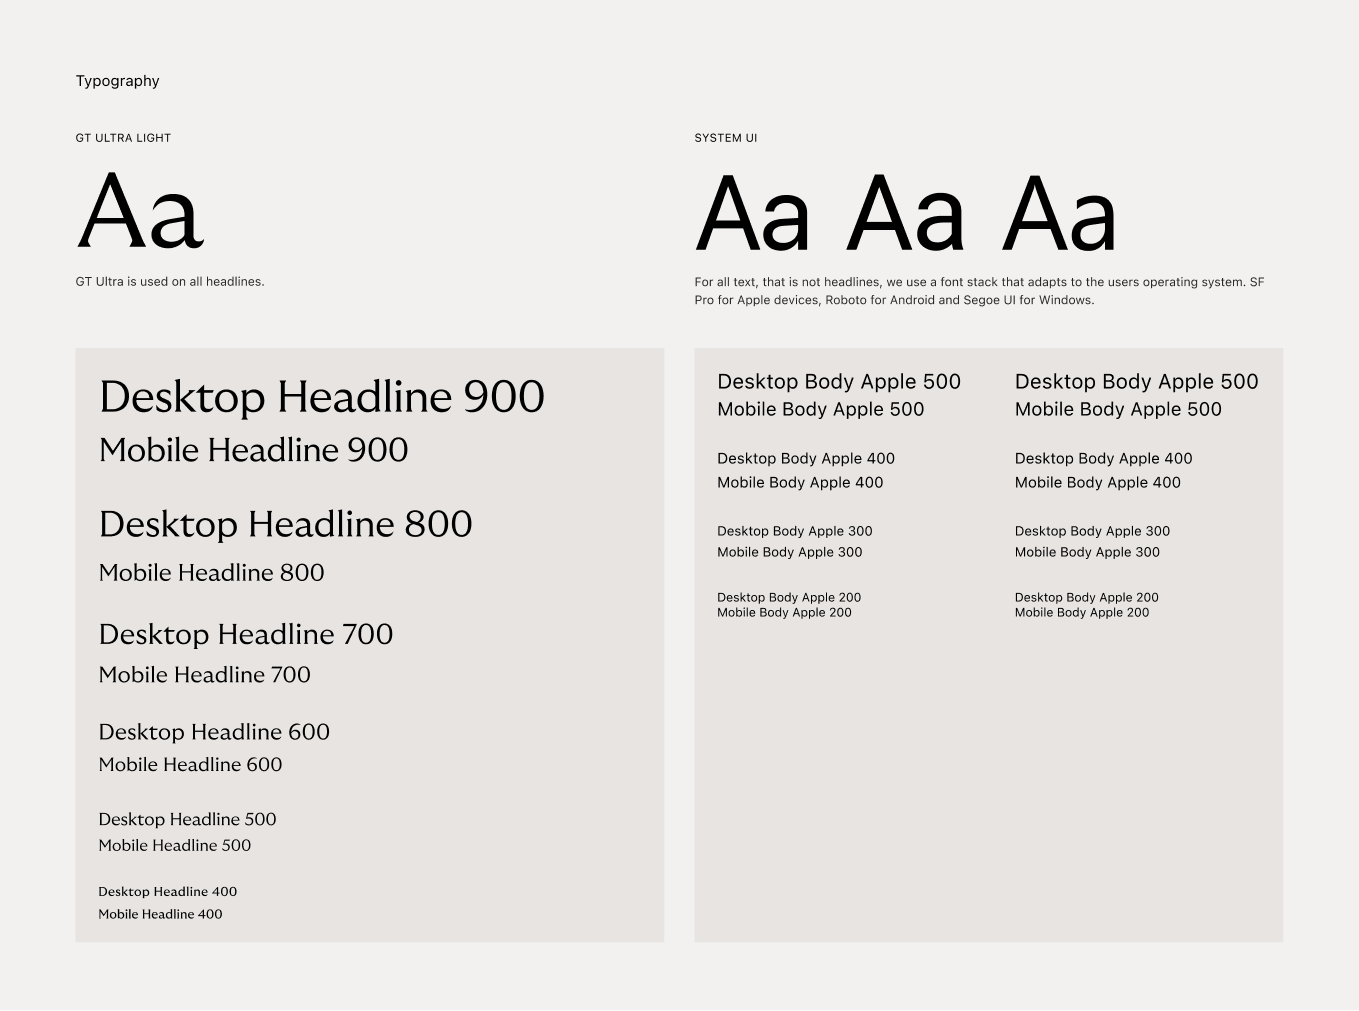Click the Desktop Headline 800 sample
Image resolution: width=1359 pixels, height=1011 pixels.
click(285, 524)
